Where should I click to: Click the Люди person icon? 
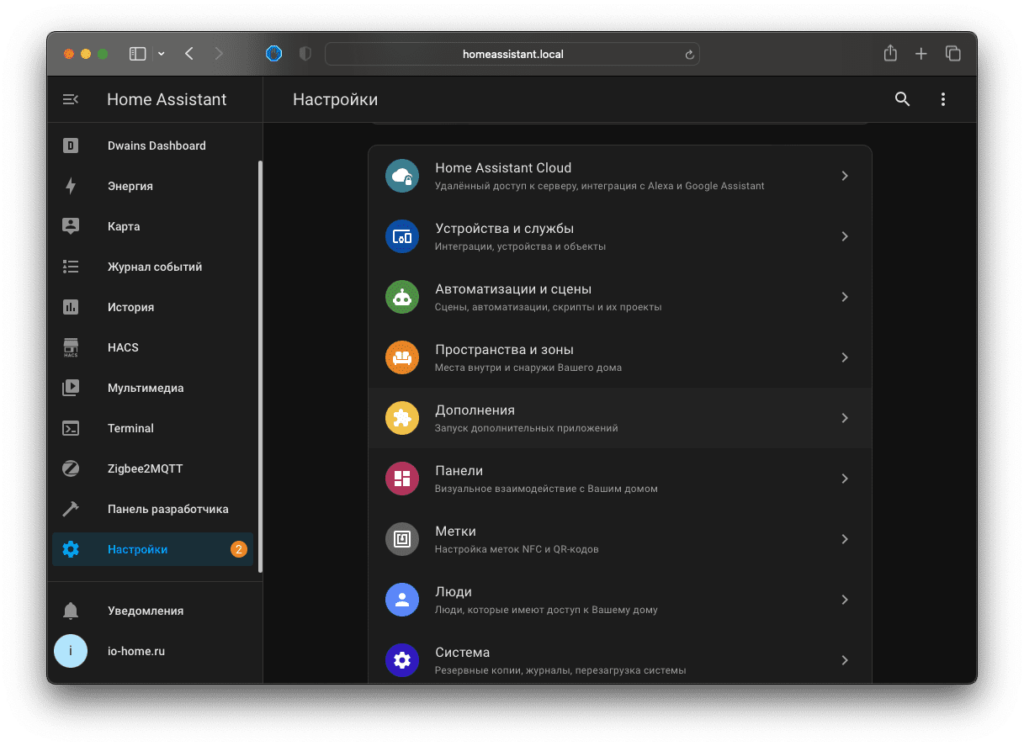tap(402, 600)
